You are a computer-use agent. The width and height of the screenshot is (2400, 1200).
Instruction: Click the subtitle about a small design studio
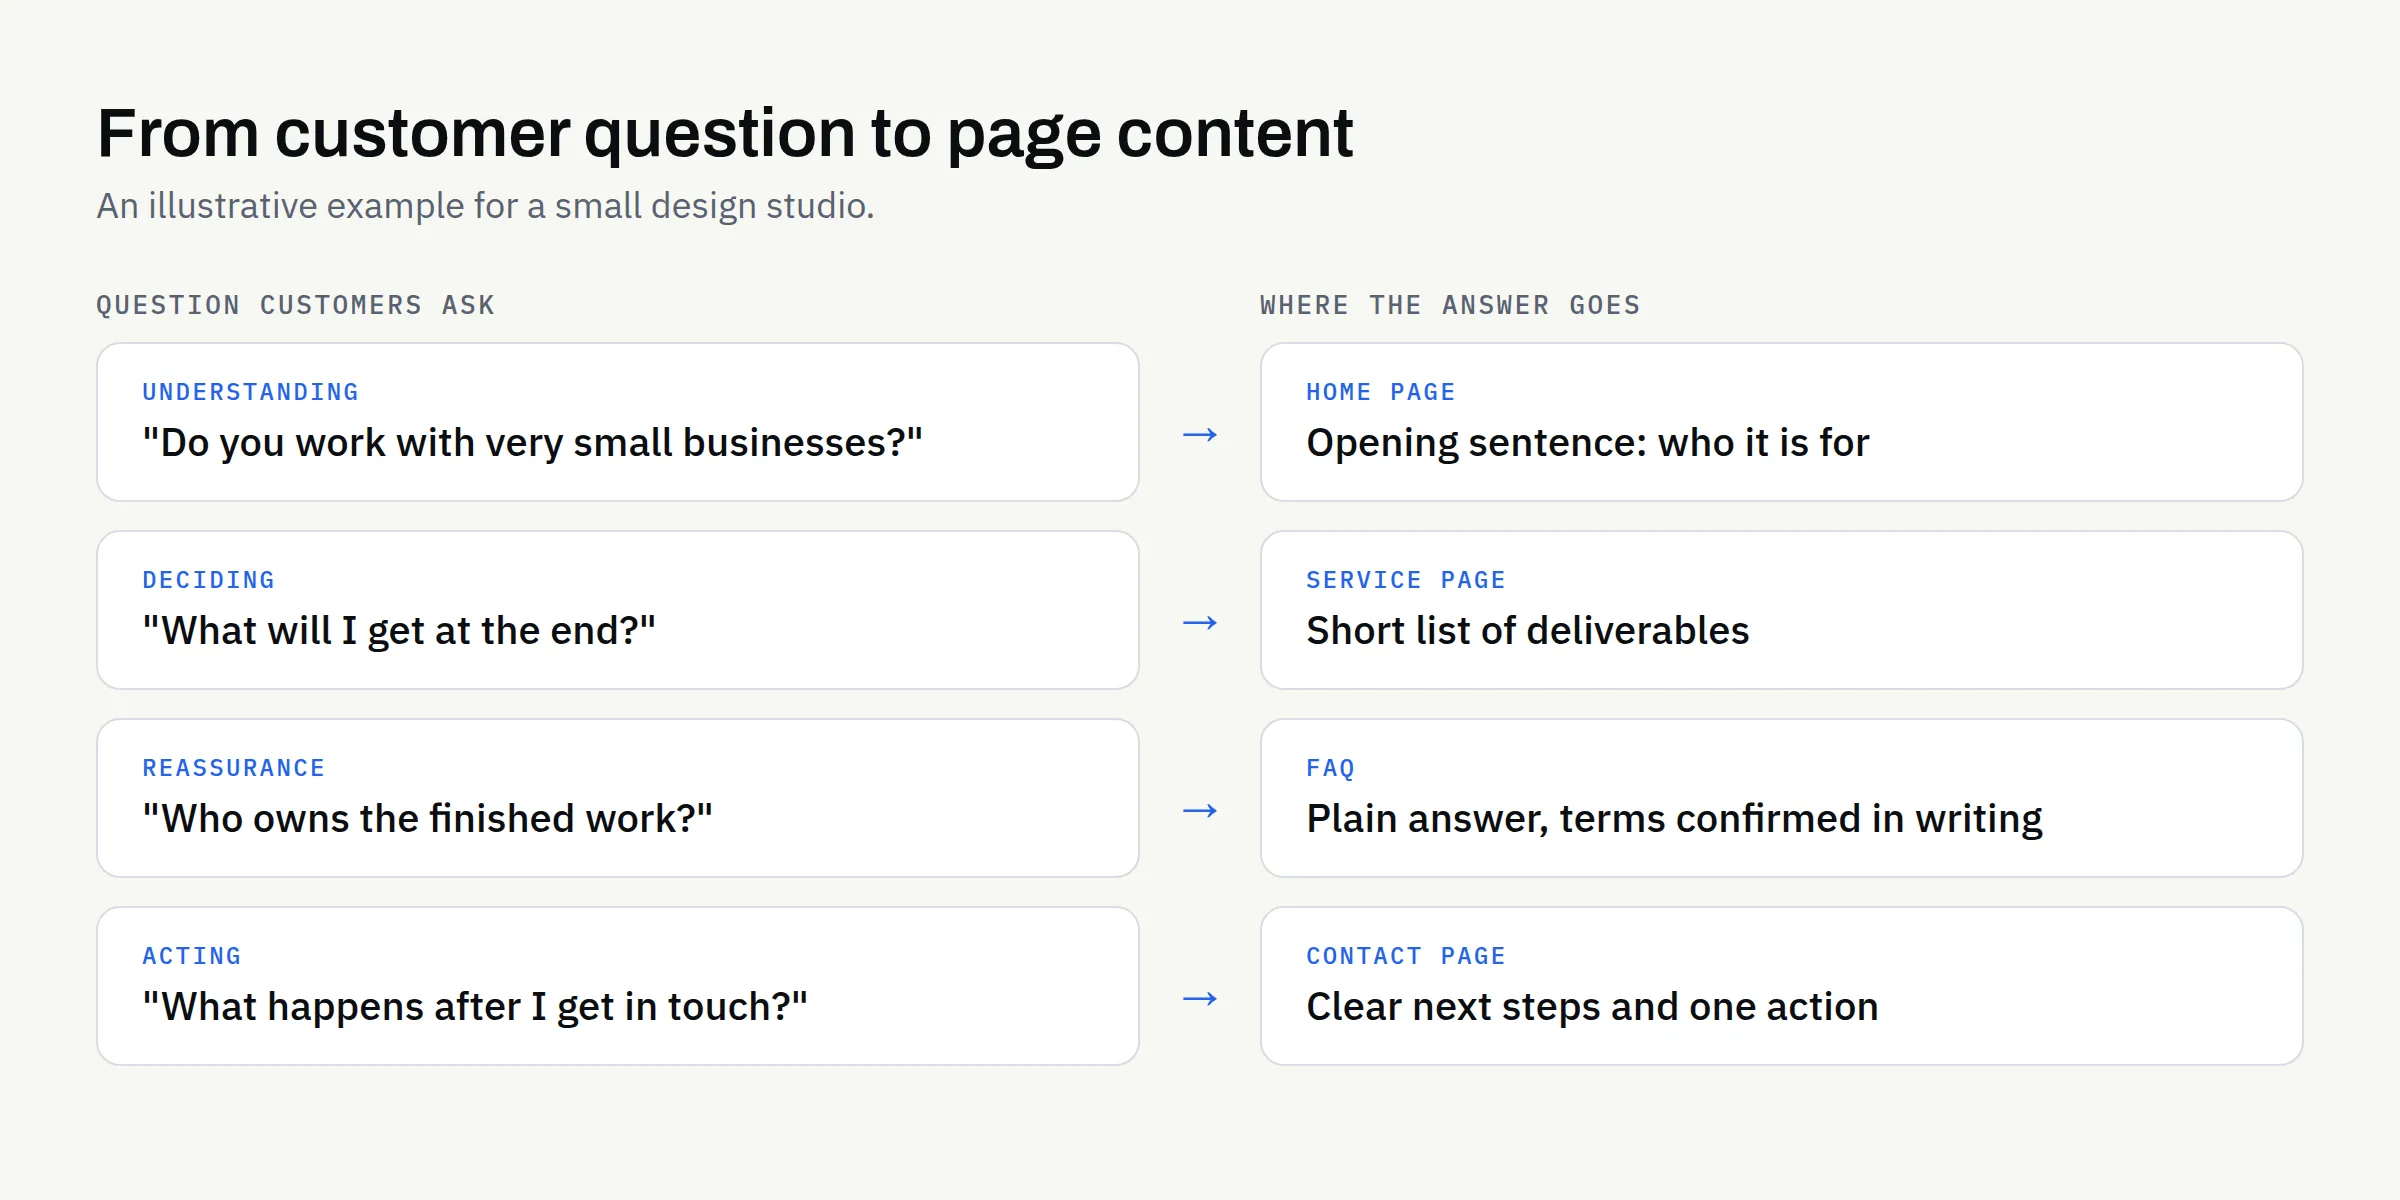tap(485, 206)
